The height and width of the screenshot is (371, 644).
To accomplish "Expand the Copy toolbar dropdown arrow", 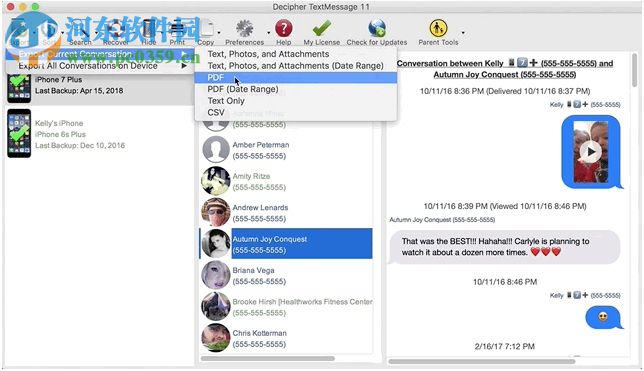I will pyautogui.click(x=219, y=33).
